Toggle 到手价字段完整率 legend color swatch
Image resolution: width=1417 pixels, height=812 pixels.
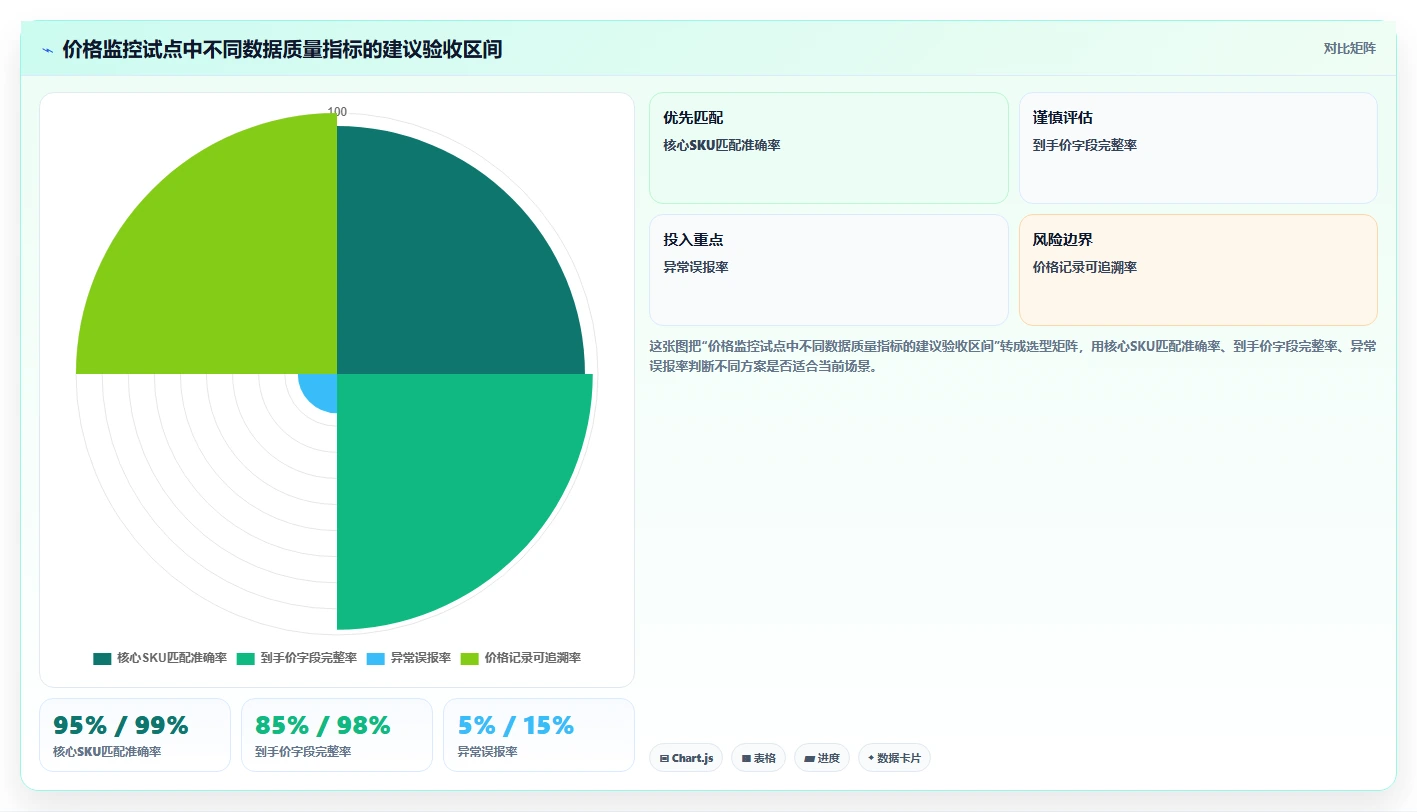(246, 658)
